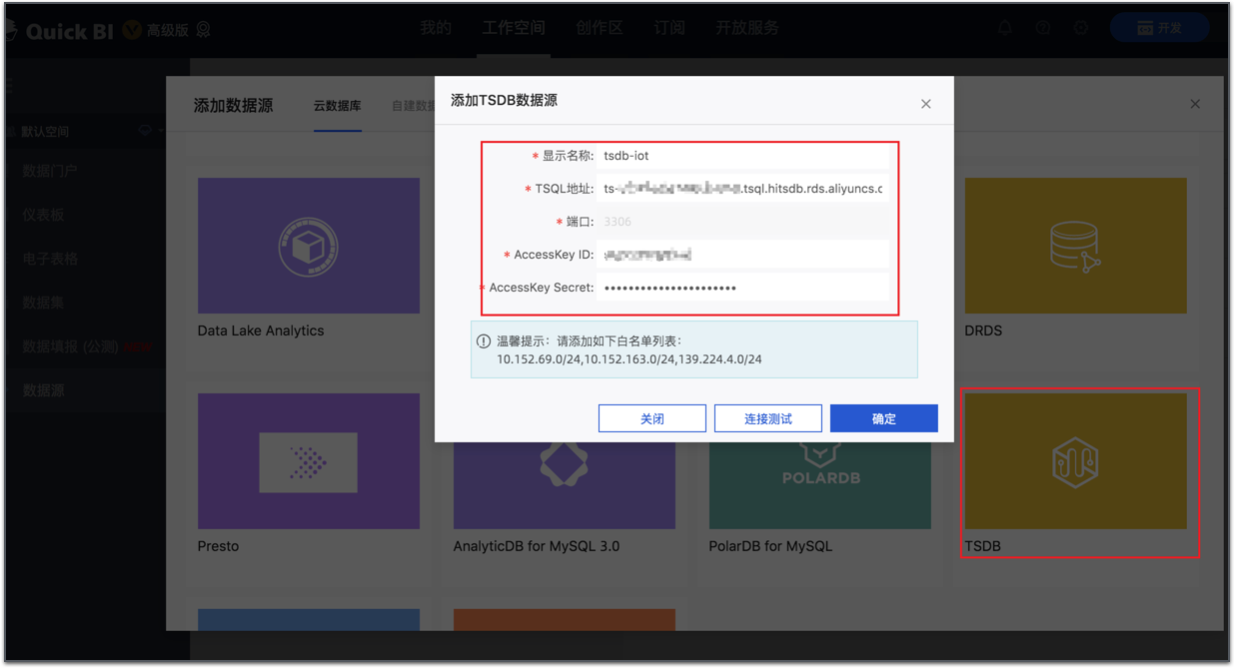Edit the TSQL地址 field
1234x668 pixels.
[x=743, y=188]
